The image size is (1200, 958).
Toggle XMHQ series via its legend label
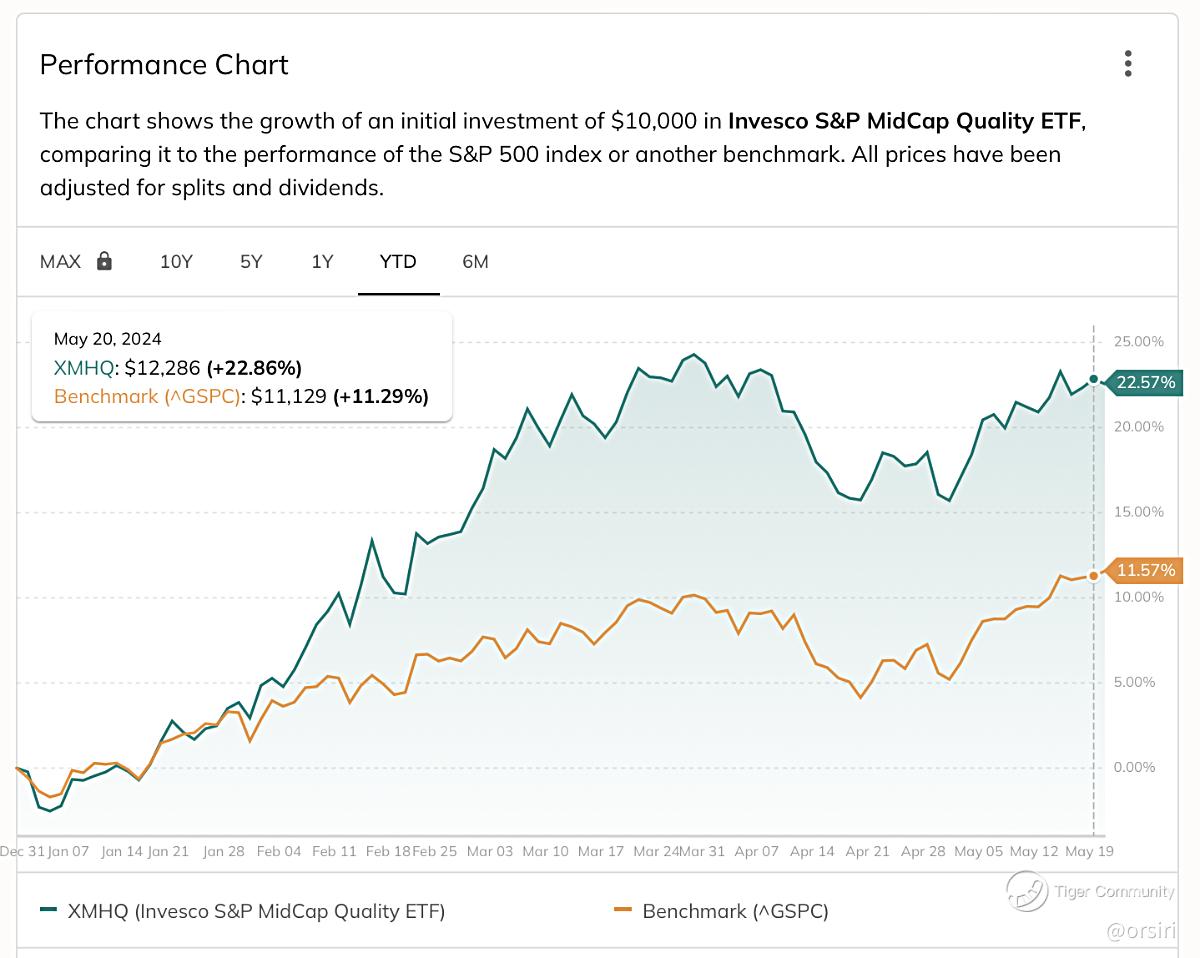(x=256, y=911)
